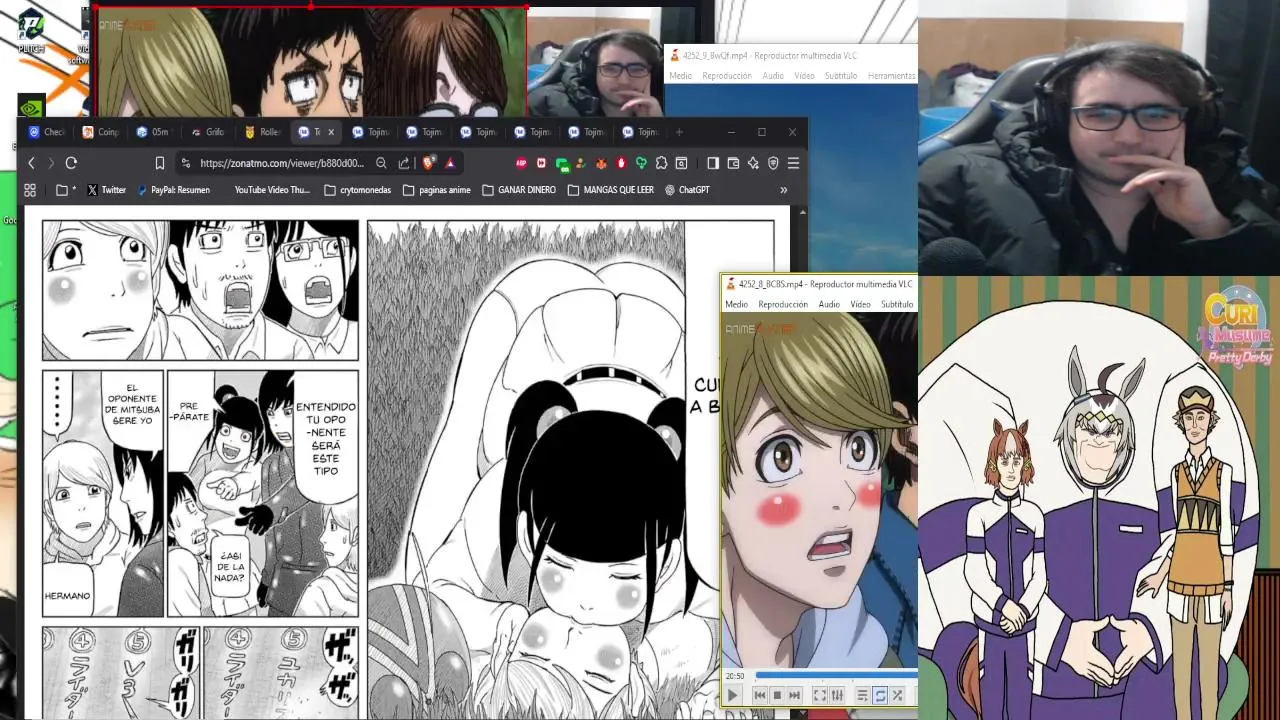The width and height of the screenshot is (1280, 720).
Task: Open Subtítulo menu in 4252_8 VLC window
Action: click(x=897, y=304)
